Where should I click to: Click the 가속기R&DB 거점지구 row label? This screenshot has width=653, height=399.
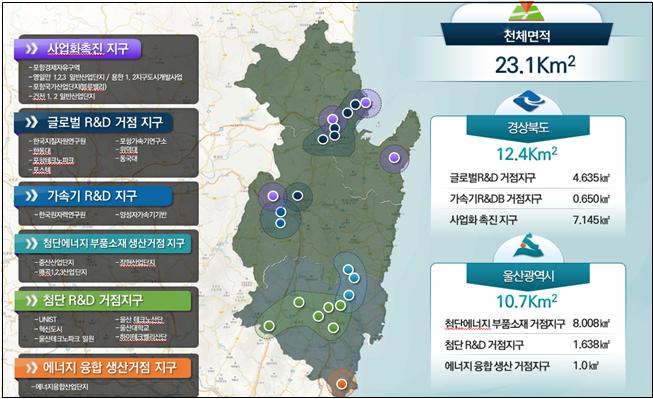click(496, 199)
